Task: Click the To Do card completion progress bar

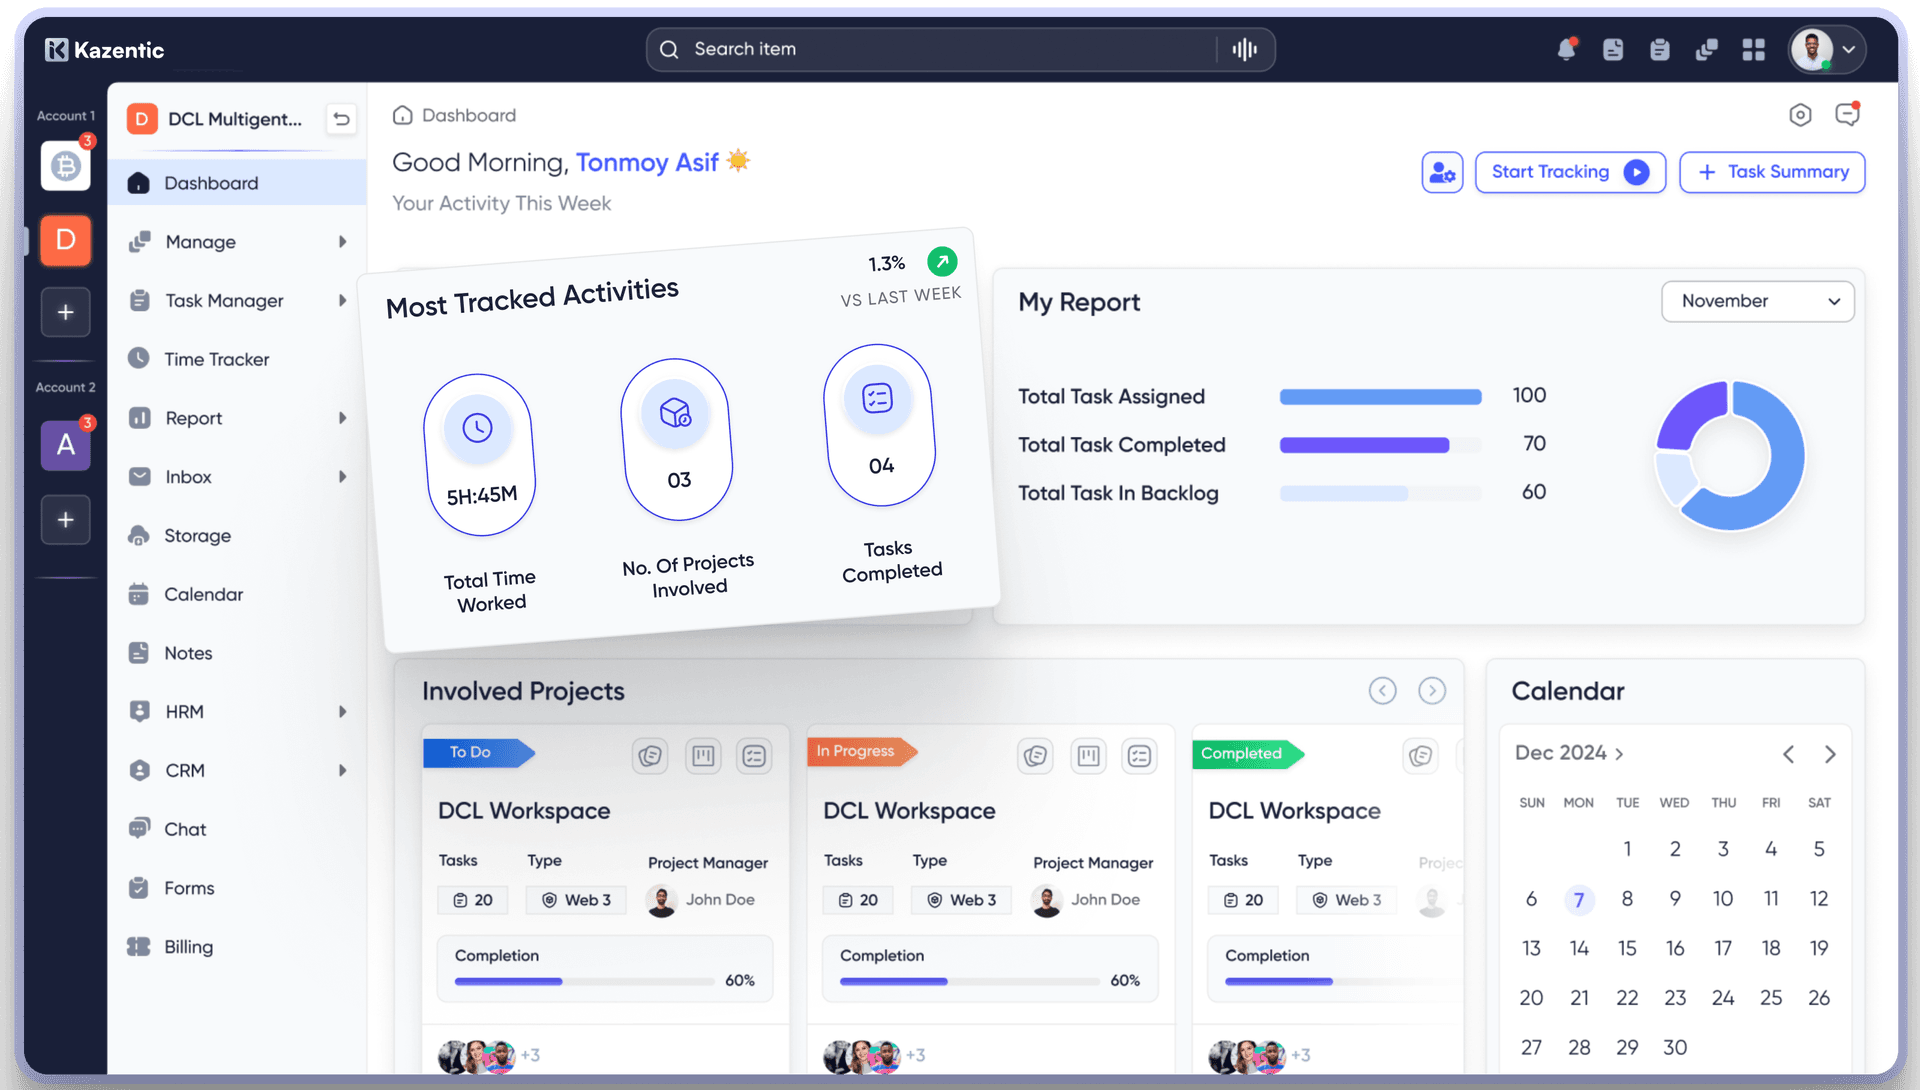Action: (x=584, y=982)
